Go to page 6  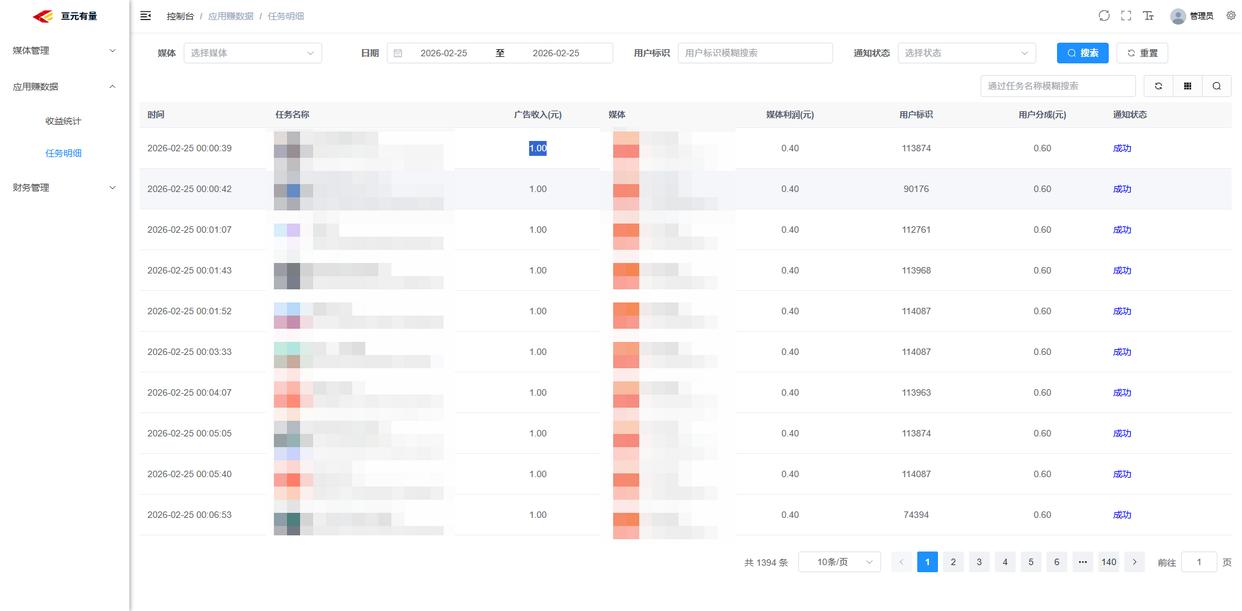(1057, 562)
